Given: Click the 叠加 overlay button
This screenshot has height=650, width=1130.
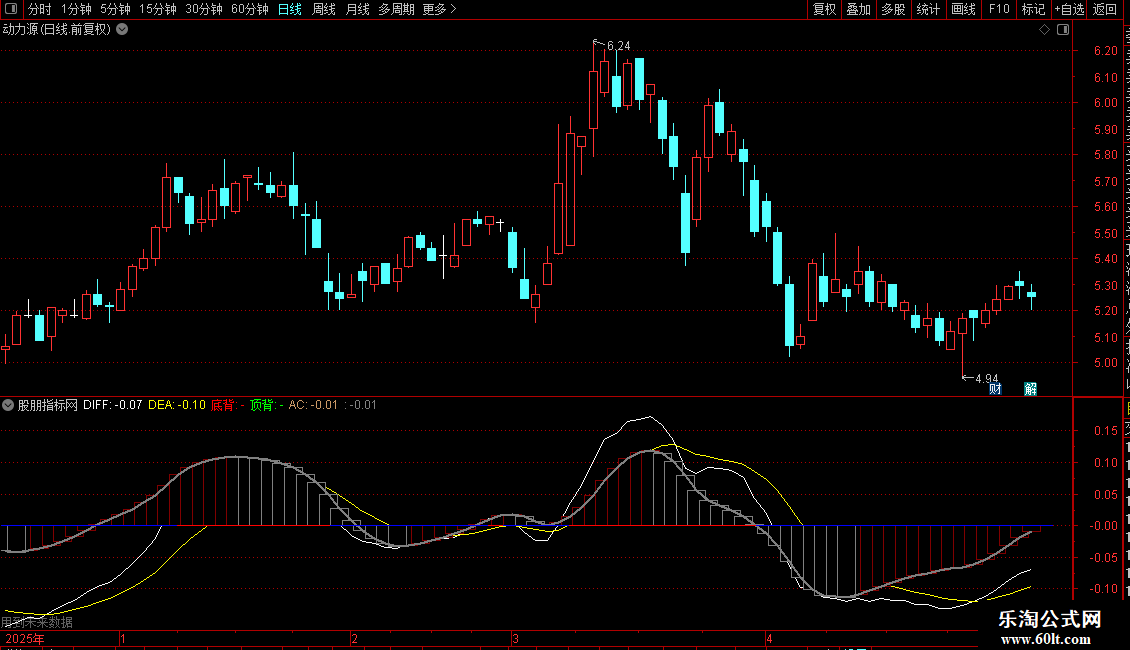Looking at the screenshot, I should [859, 9].
